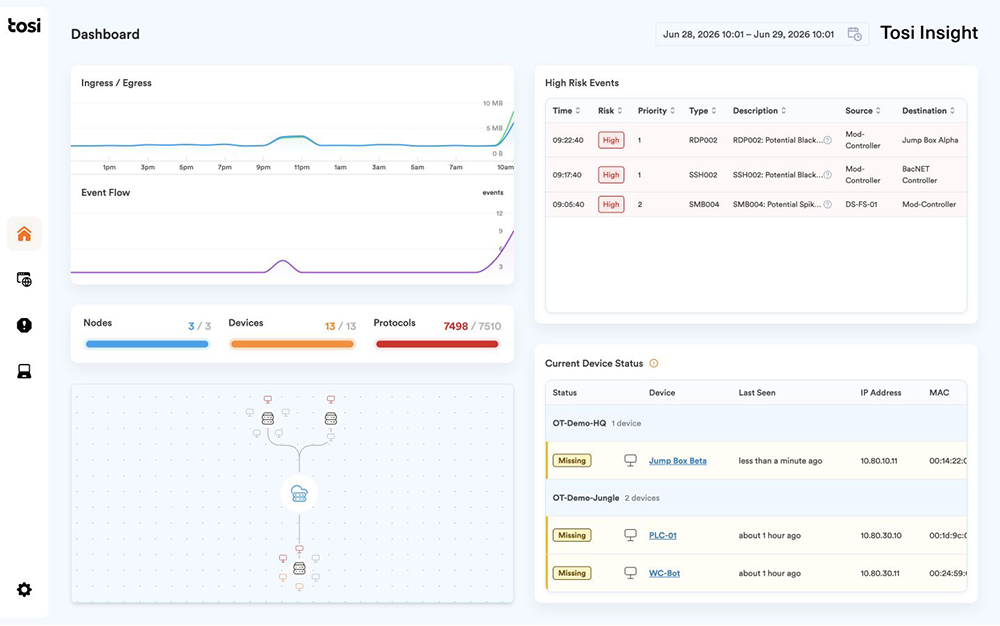Open the devices laptop sidebar icon
This screenshot has width=1000, height=626.
pyautogui.click(x=24, y=371)
